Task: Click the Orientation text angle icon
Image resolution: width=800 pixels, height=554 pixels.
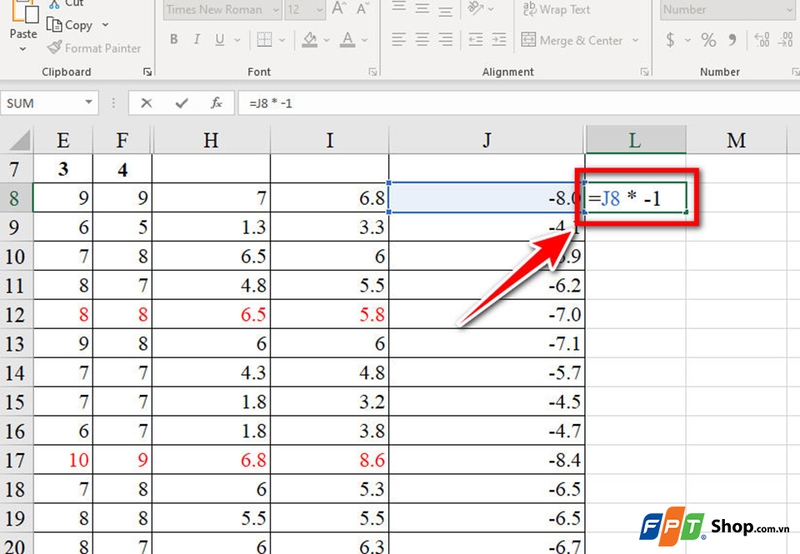Action: click(x=476, y=9)
